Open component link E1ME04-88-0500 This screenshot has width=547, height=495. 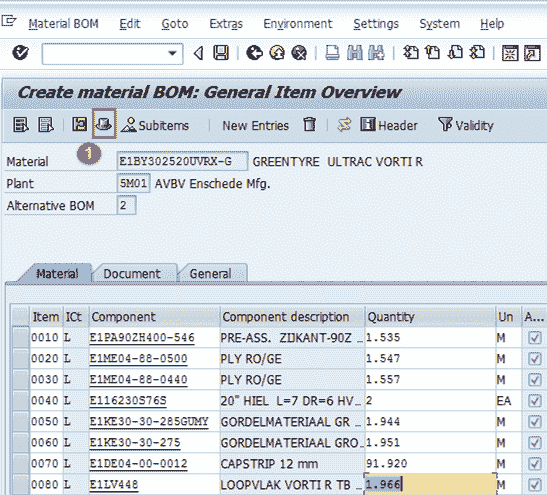[138, 359]
